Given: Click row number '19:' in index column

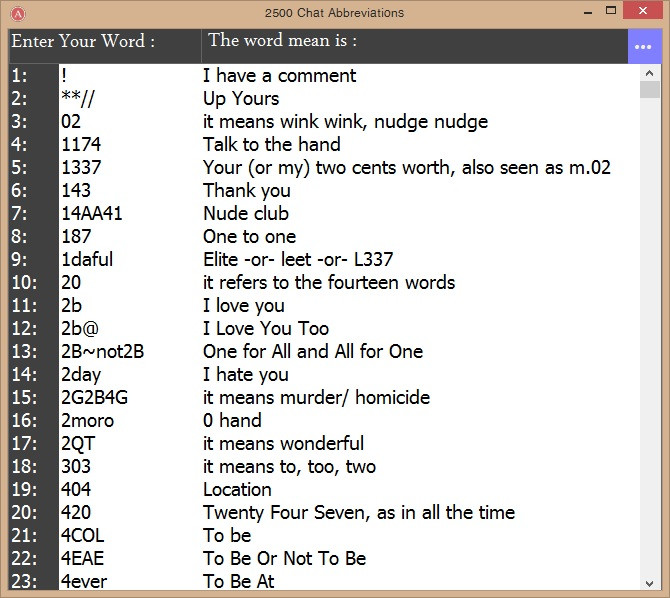Looking at the screenshot, I should tap(24, 489).
